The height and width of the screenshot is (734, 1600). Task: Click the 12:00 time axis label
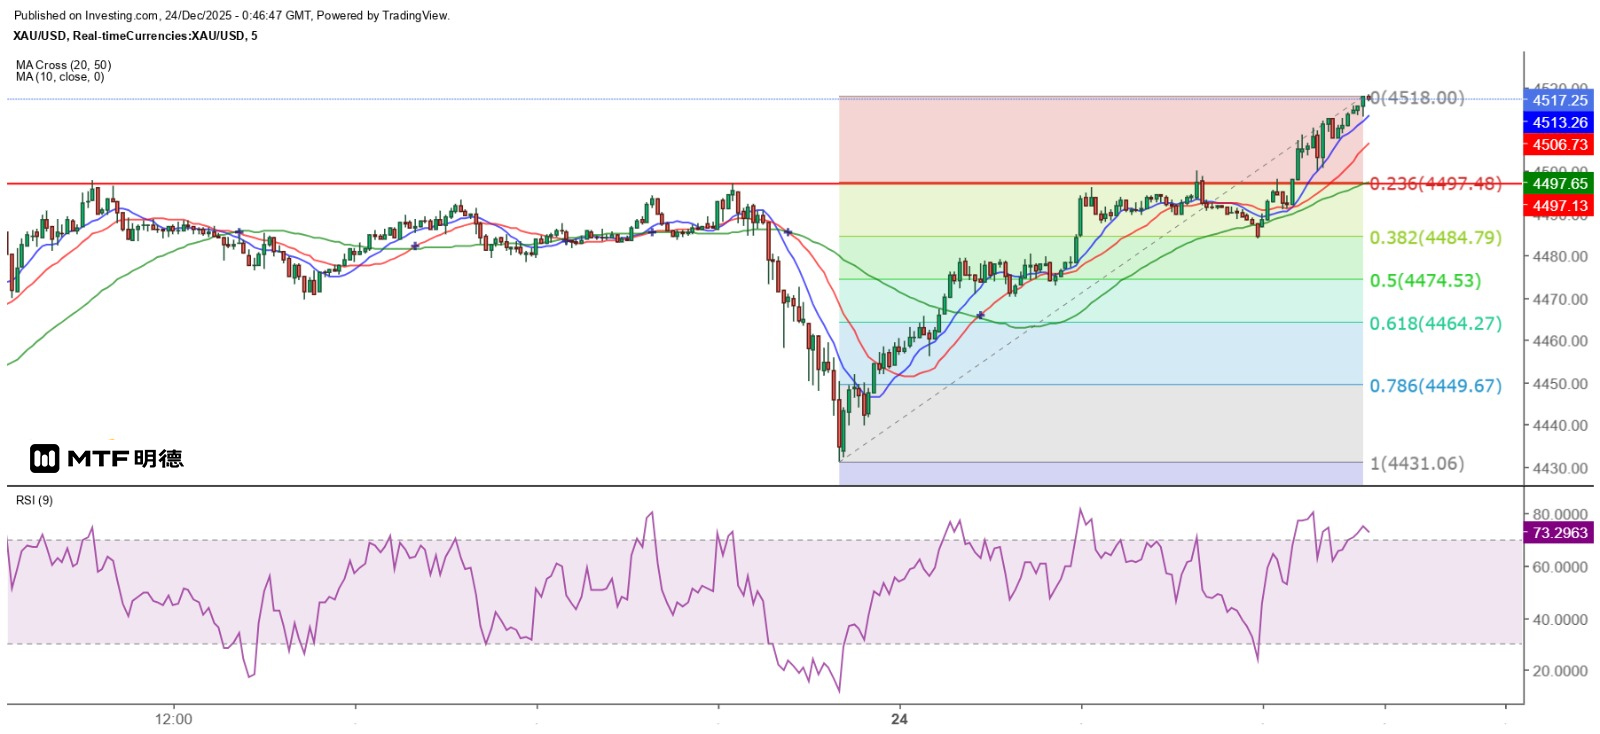click(x=174, y=719)
